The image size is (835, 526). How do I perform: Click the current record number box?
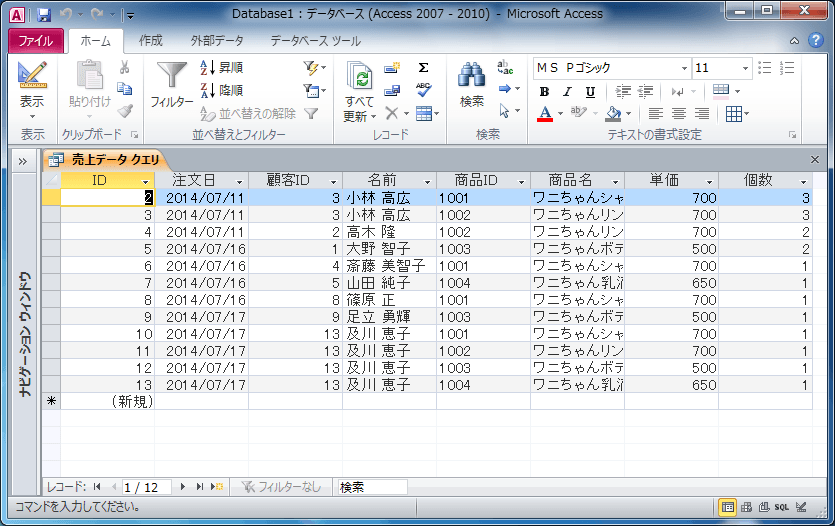coord(146,487)
